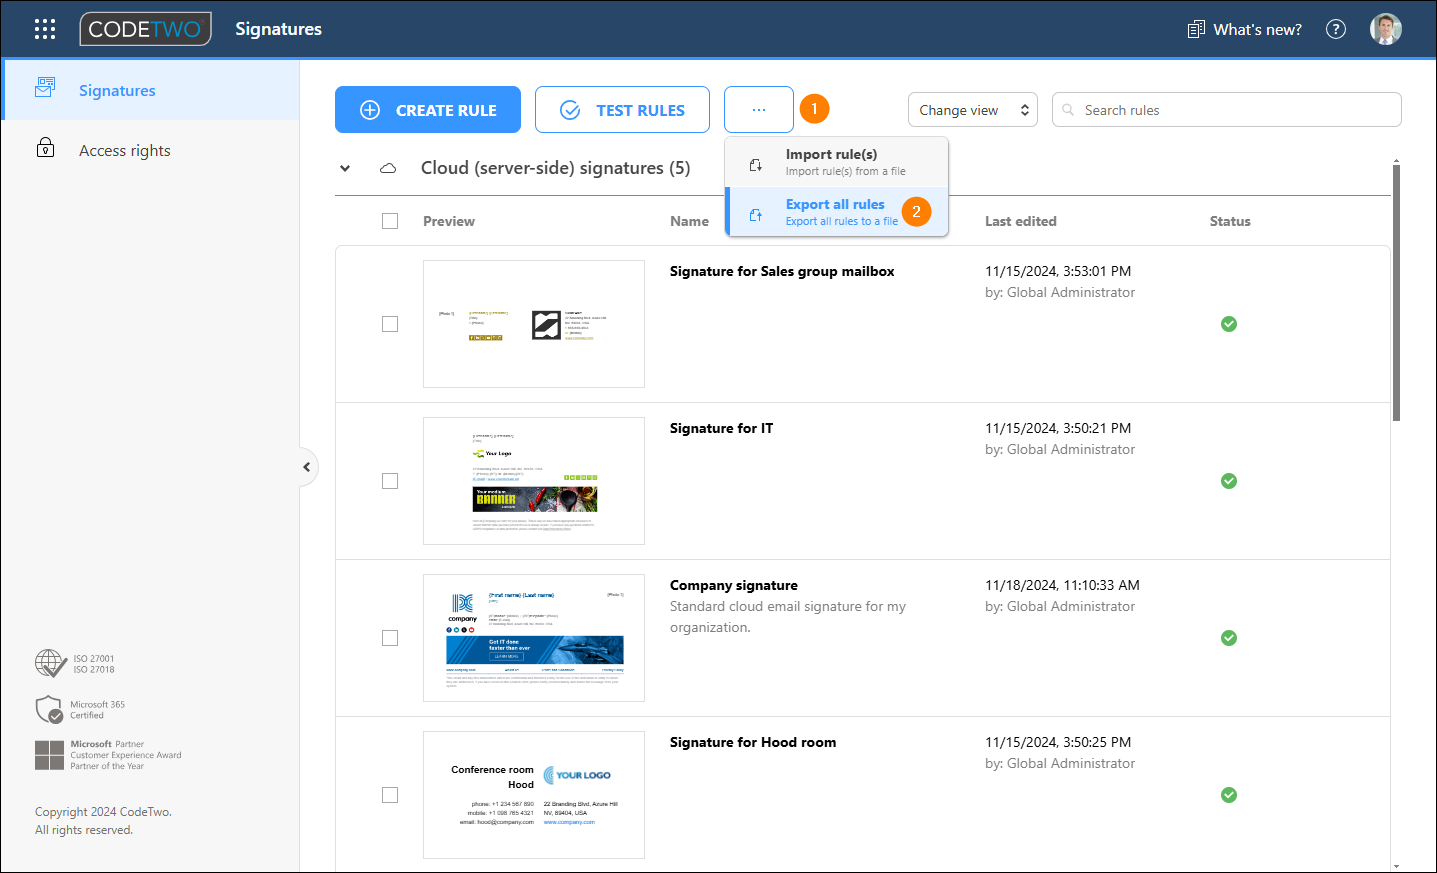
Task: Toggle the select-all checkbox in header
Action: 390,221
